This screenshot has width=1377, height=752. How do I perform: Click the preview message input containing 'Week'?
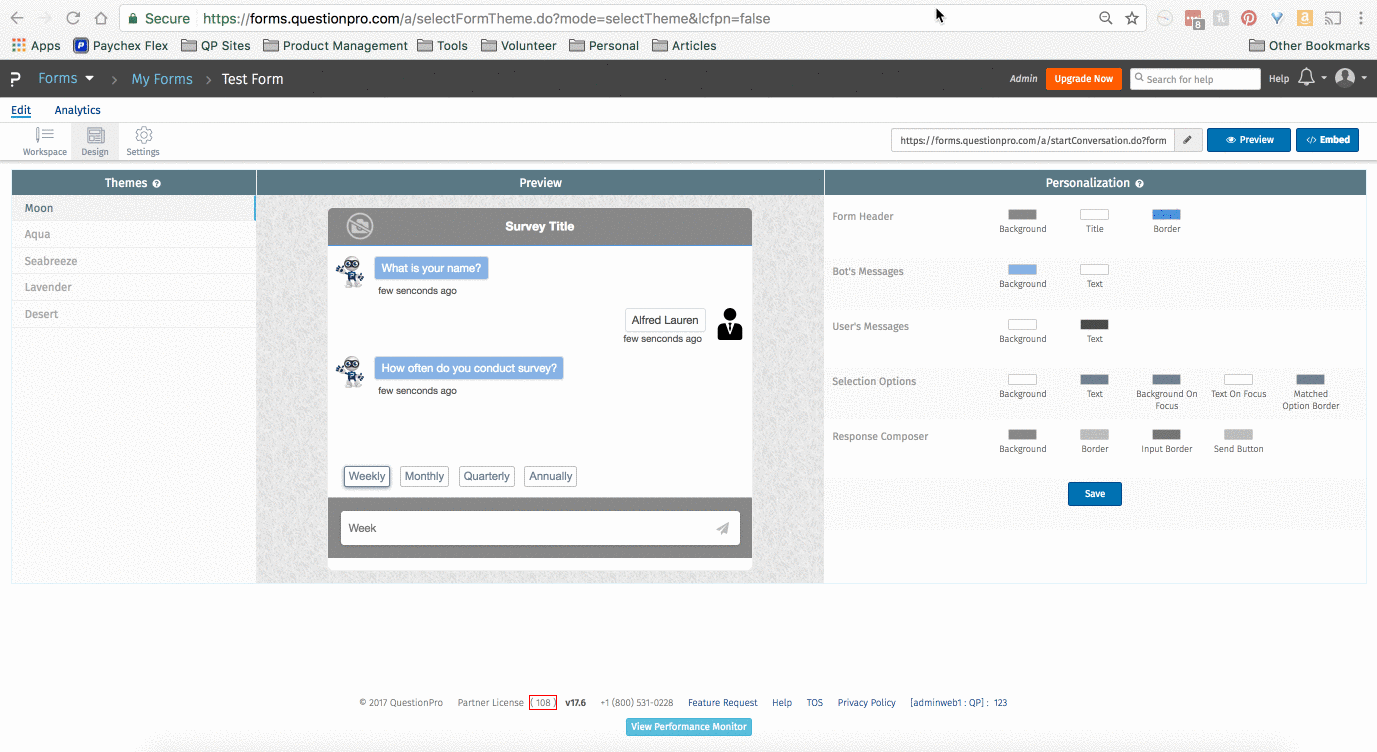pyautogui.click(x=540, y=528)
